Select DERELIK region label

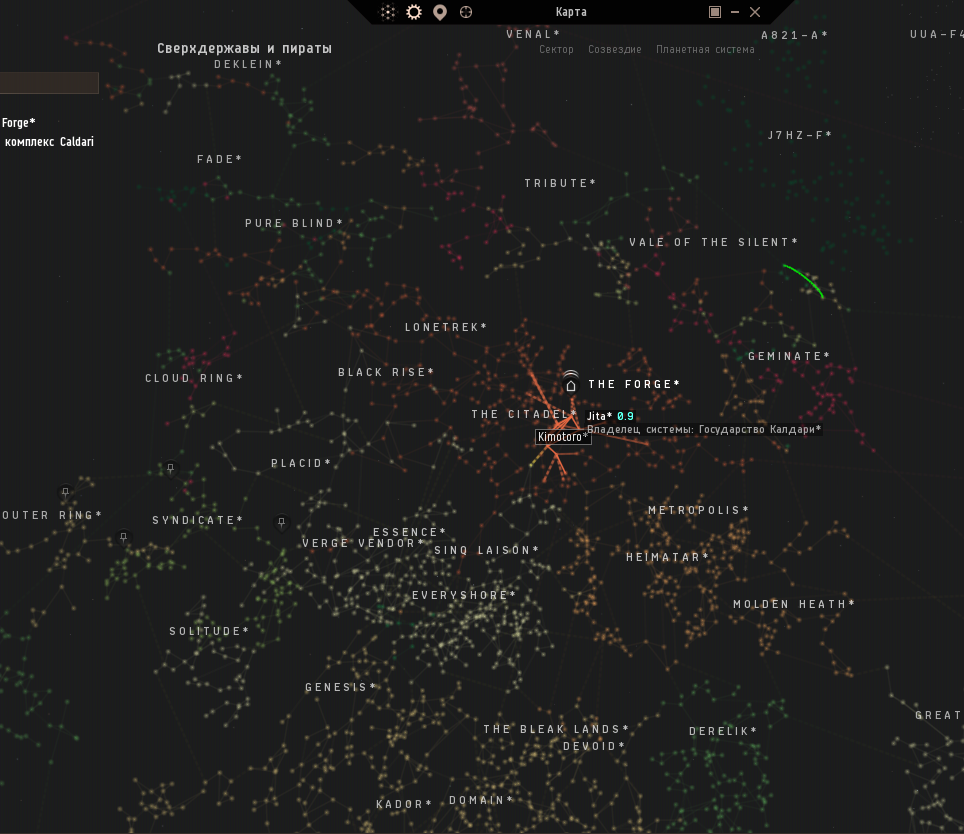coord(722,731)
